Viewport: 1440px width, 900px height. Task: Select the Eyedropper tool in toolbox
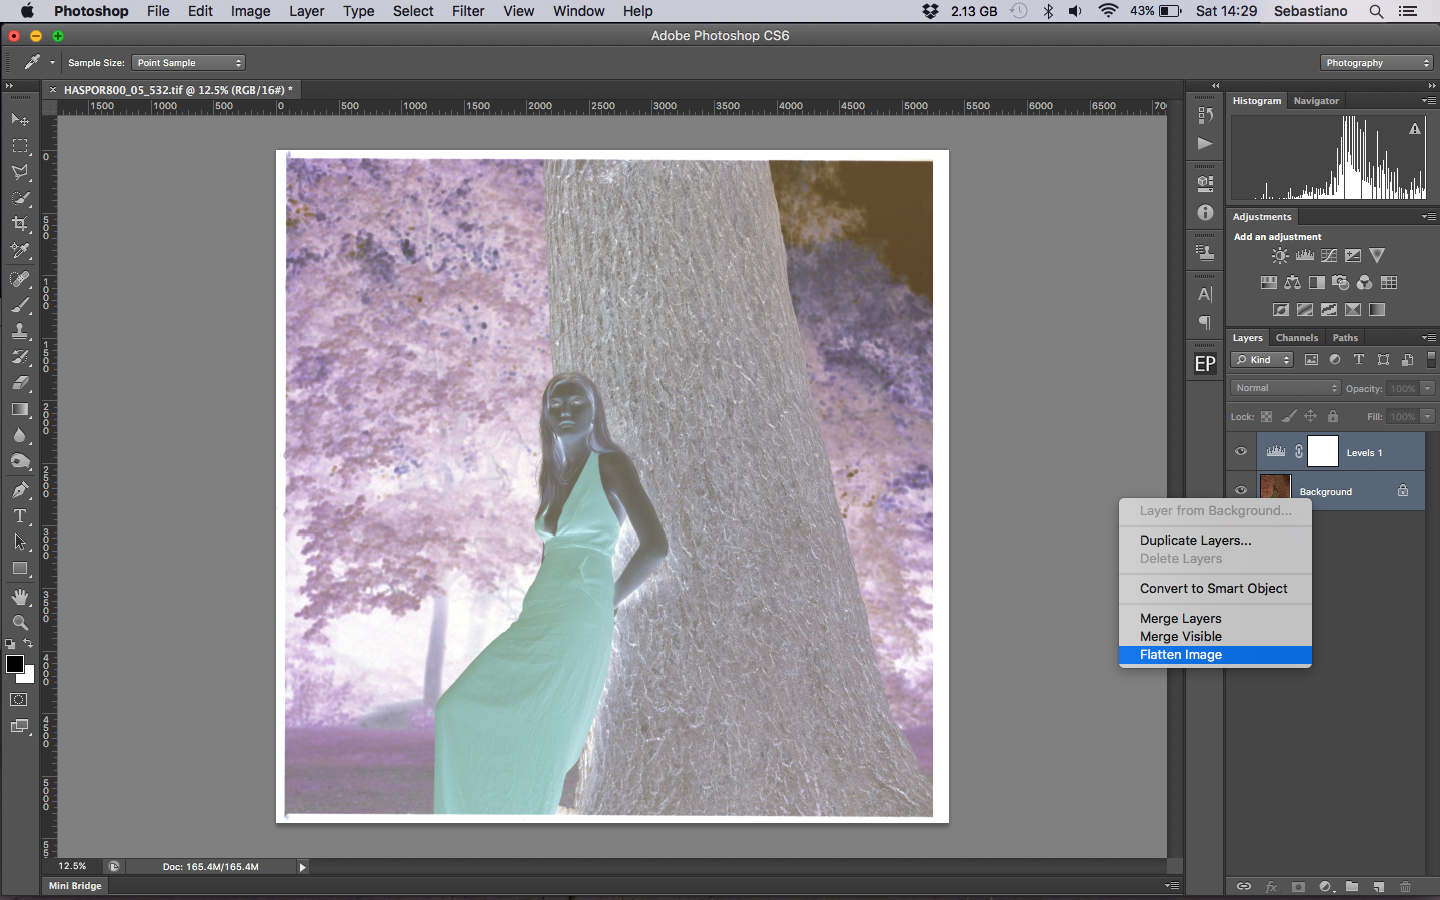click(x=20, y=250)
